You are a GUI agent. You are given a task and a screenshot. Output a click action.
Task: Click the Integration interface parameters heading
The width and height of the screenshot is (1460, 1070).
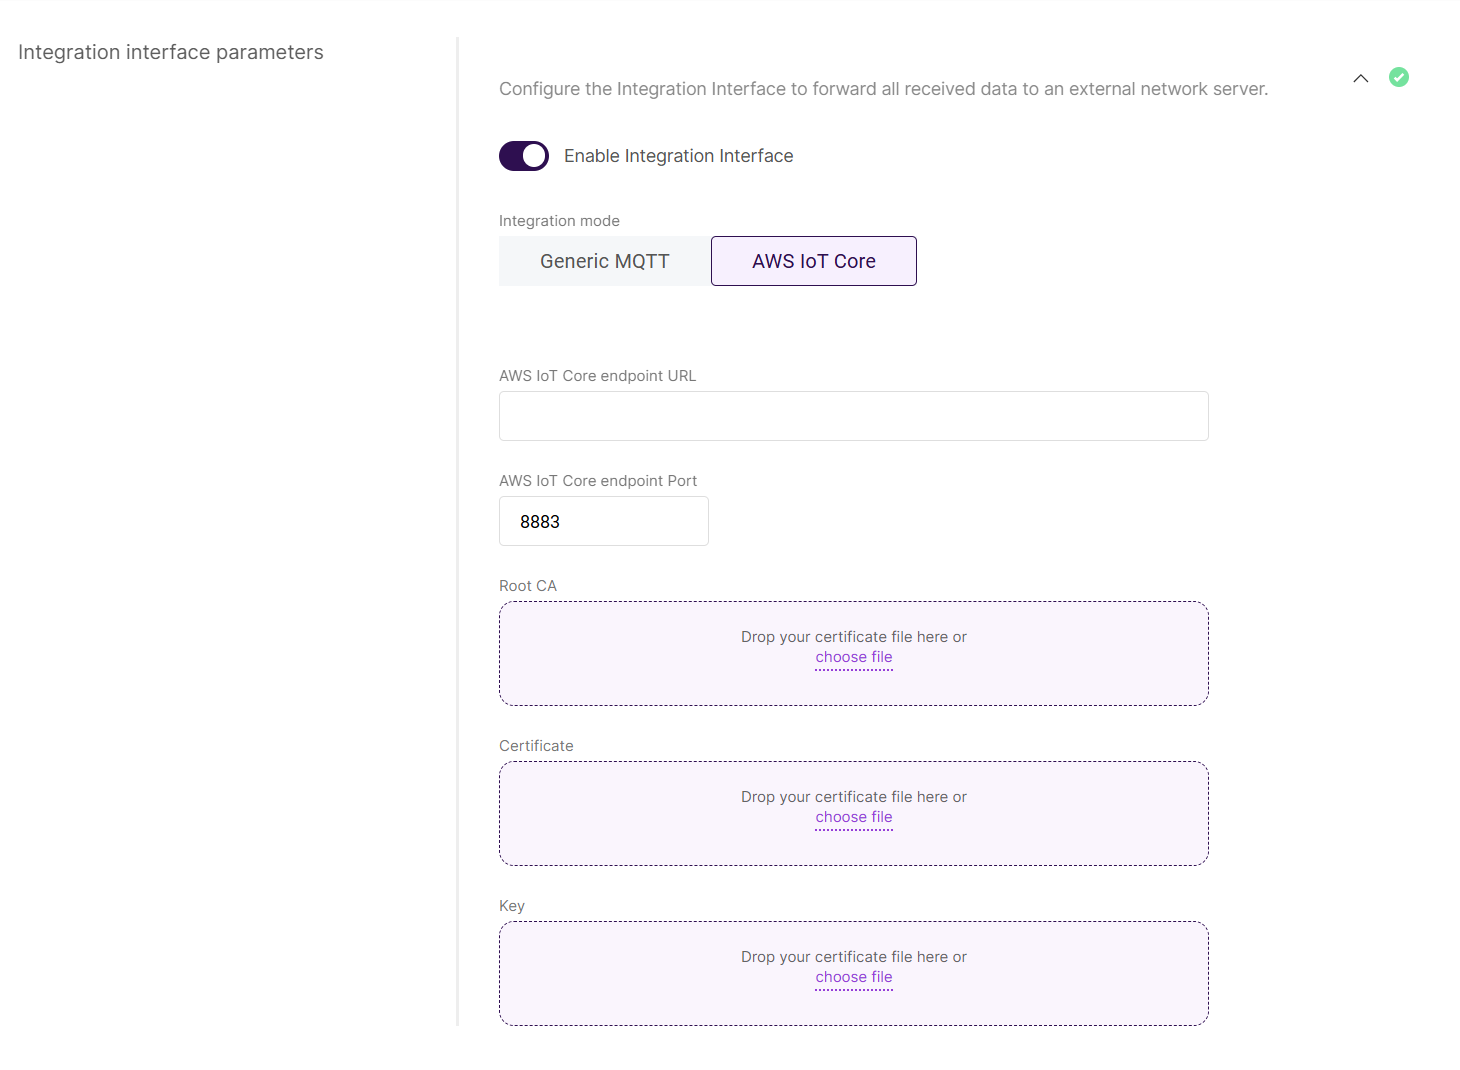pos(170,51)
